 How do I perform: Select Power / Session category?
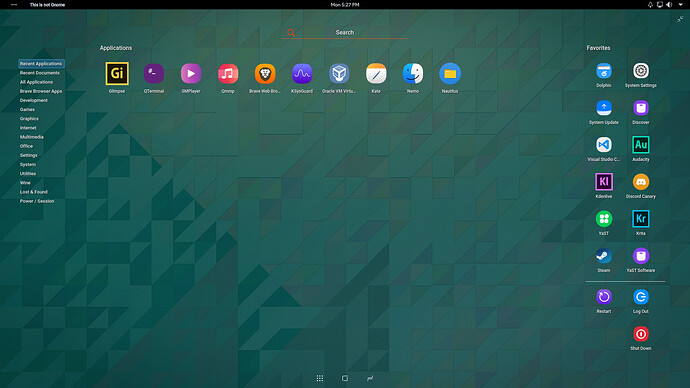[x=37, y=201]
